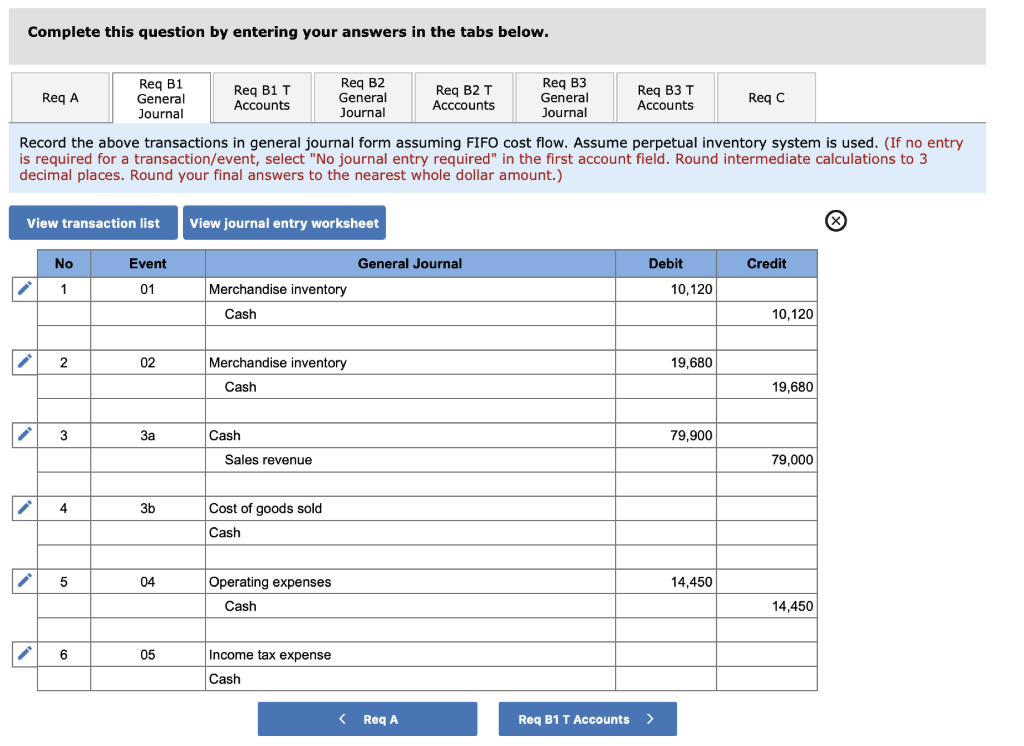Click pencil icon for Income tax expense entry
This screenshot has height=746, width=1024.
tap(23, 654)
